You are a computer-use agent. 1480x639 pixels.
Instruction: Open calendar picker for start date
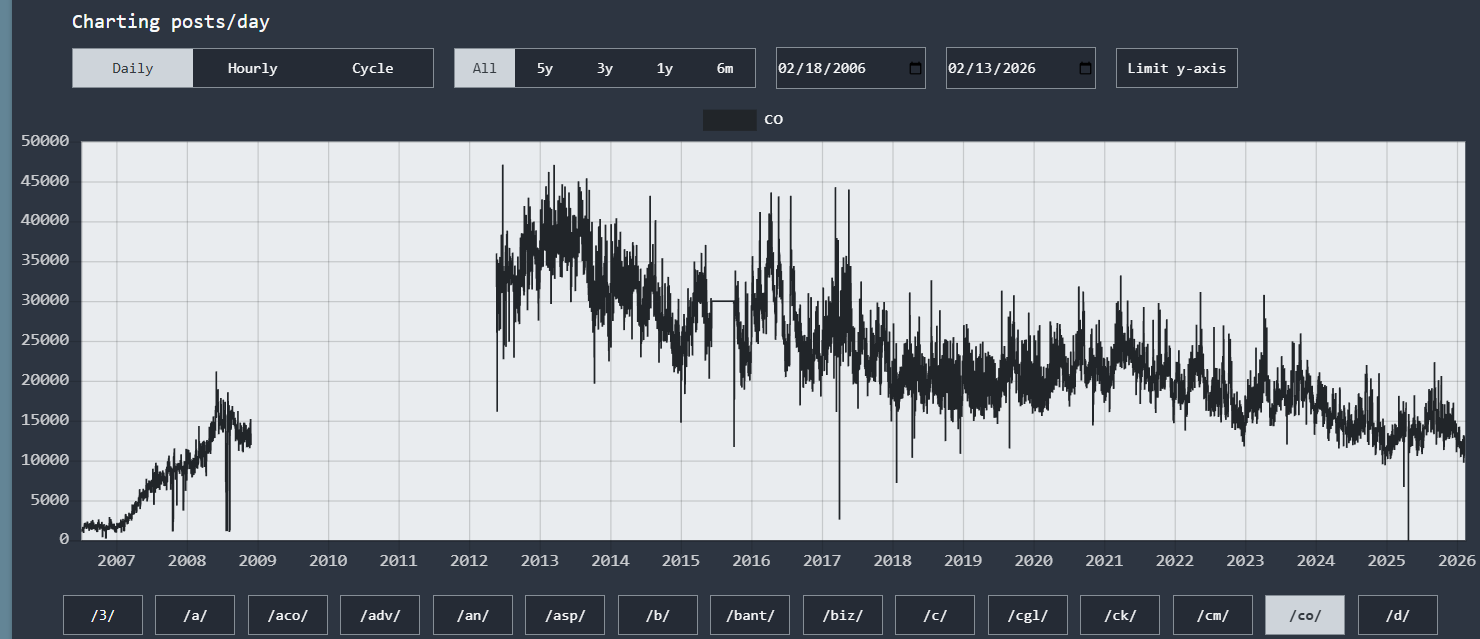tap(915, 68)
